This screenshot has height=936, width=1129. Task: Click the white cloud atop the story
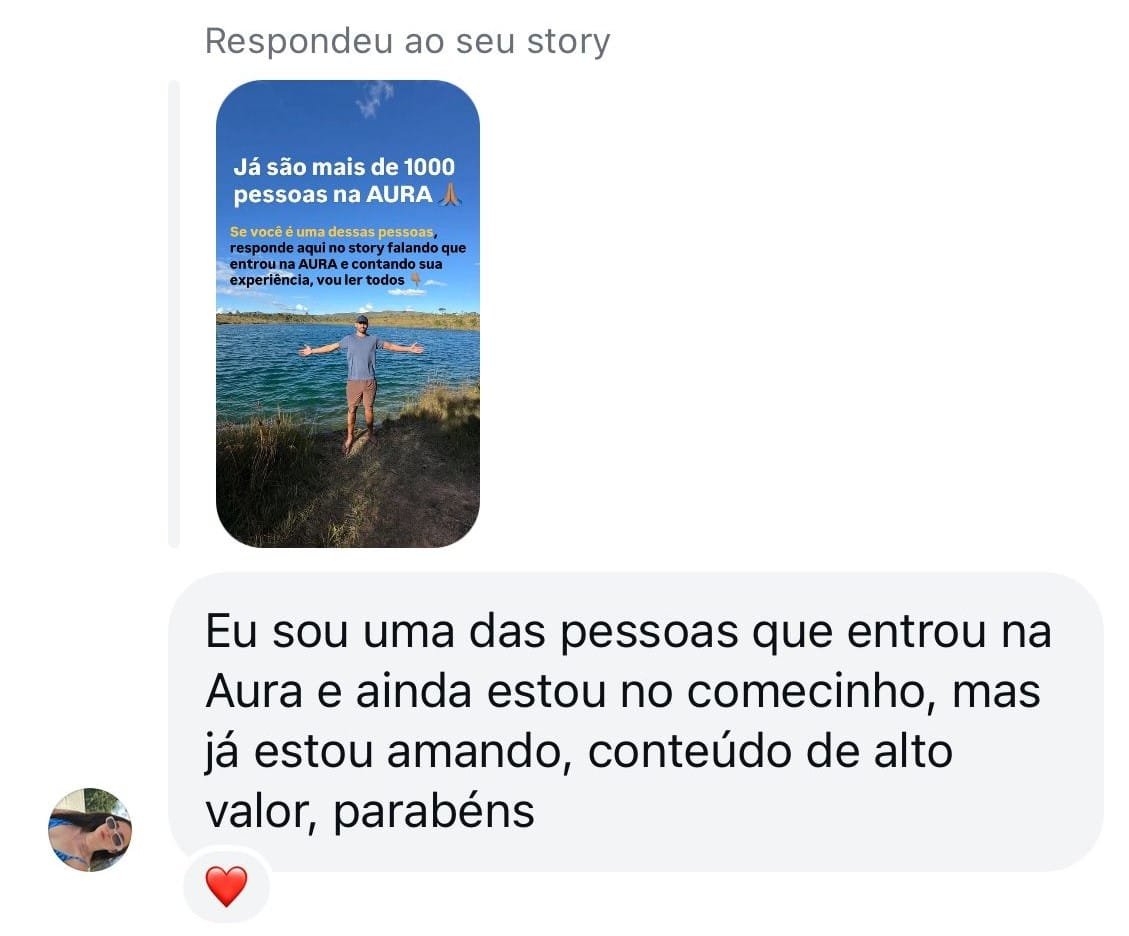374,98
